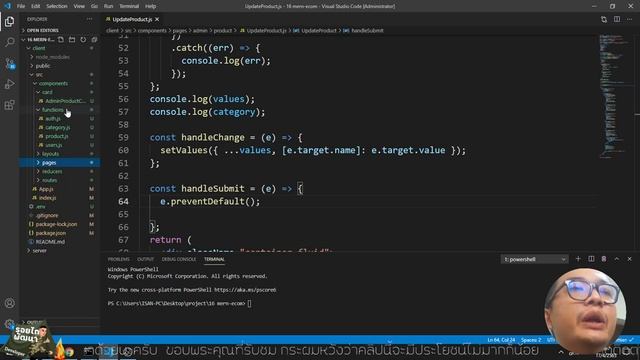Refresh the file explorer
The height and width of the screenshot is (360, 640).
click(83, 40)
